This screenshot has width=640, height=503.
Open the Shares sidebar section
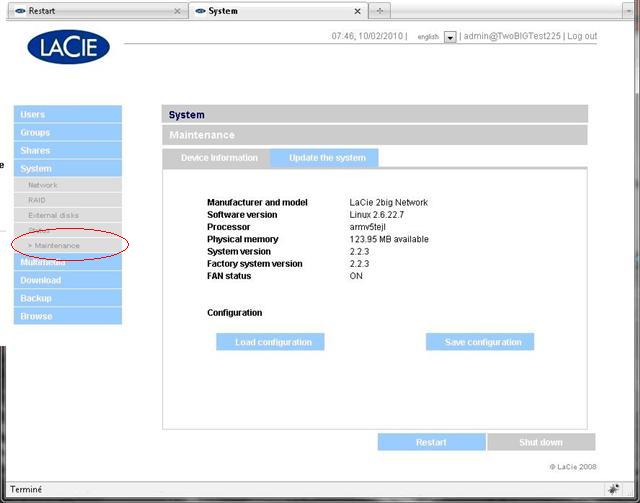tap(67, 151)
